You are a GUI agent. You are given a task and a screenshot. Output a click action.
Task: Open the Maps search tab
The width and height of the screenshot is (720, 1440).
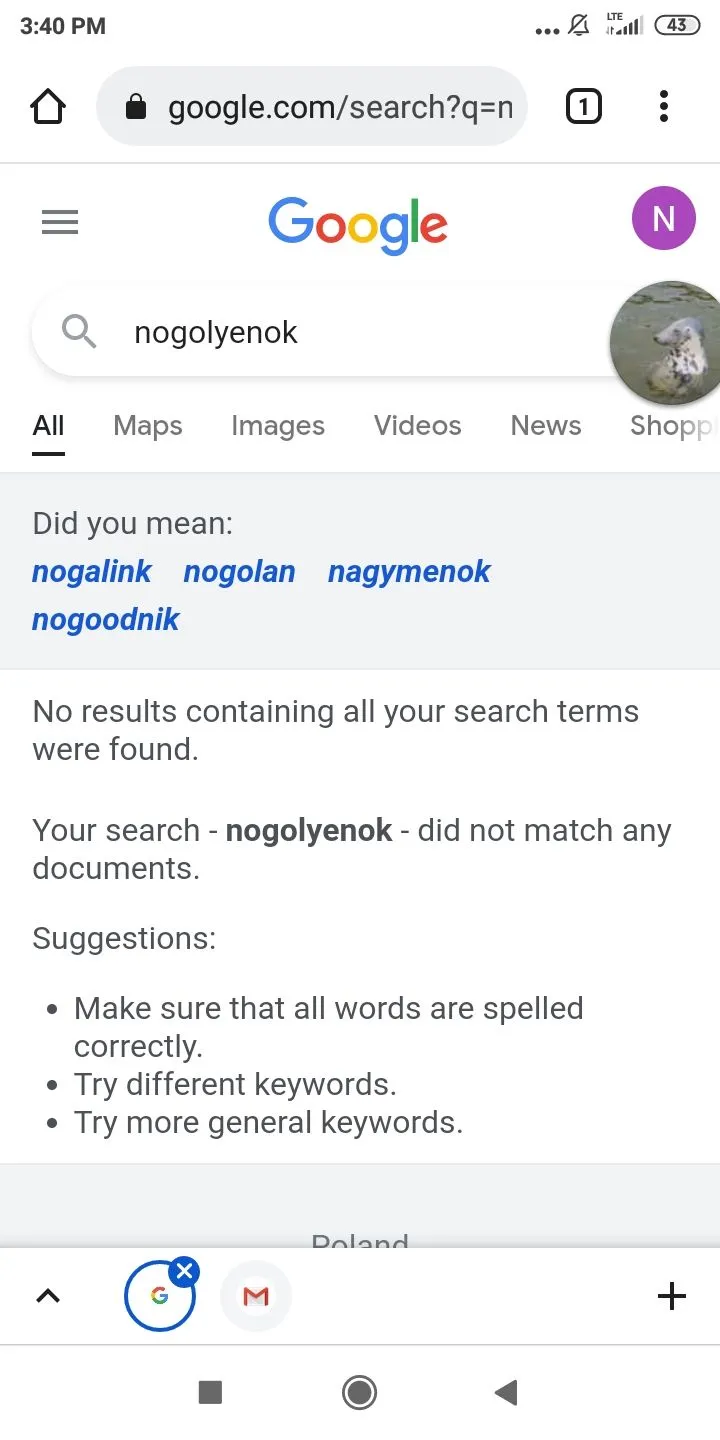[x=148, y=426]
